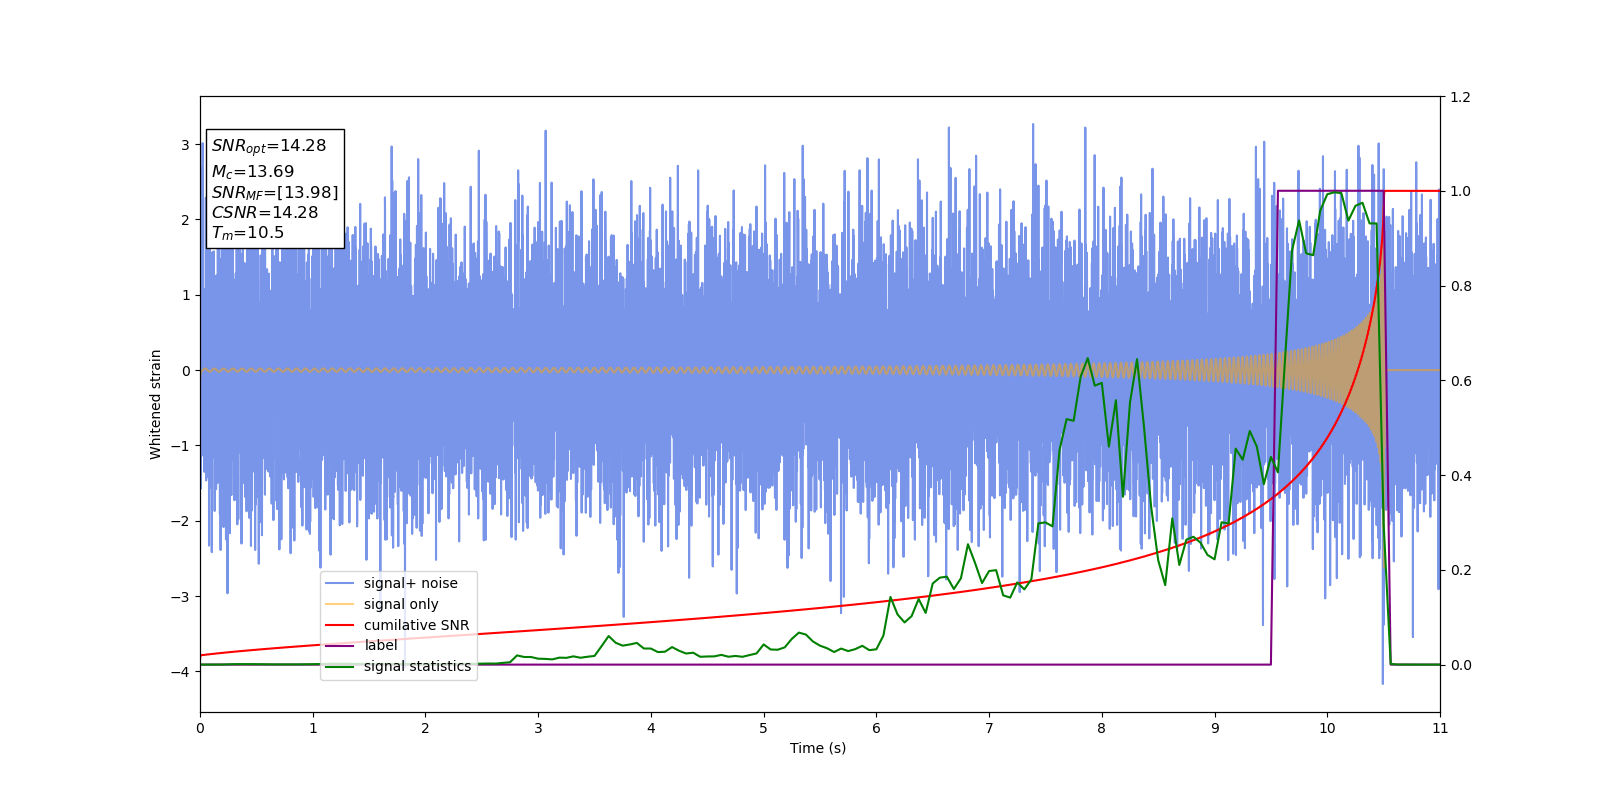Click the 'Time (s)' x-axis label
This screenshot has height=800, width=1600.
818,748
